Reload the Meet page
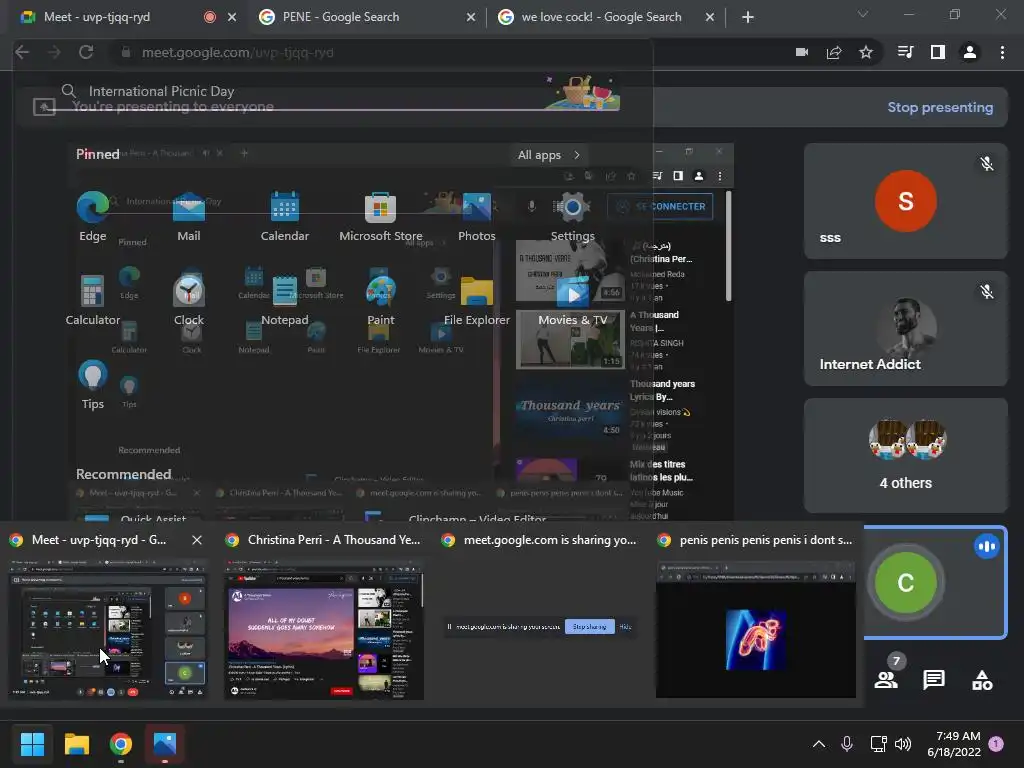The height and width of the screenshot is (768, 1024). click(x=86, y=52)
